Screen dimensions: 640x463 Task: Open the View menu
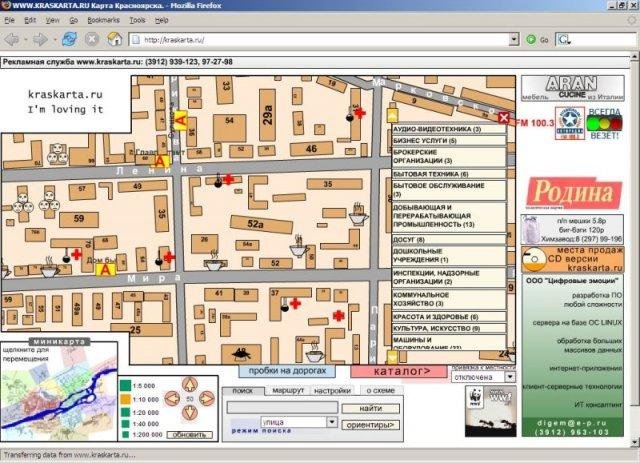click(52, 20)
